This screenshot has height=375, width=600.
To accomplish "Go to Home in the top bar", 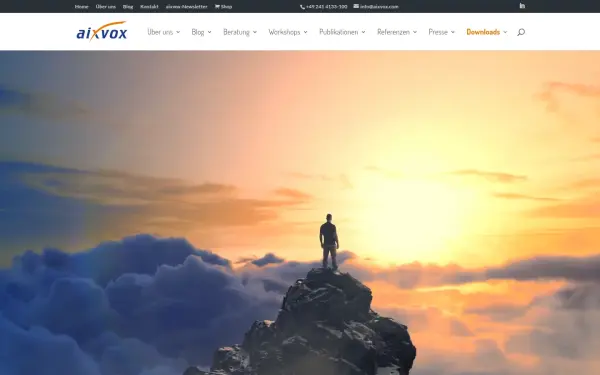I will point(82,7).
